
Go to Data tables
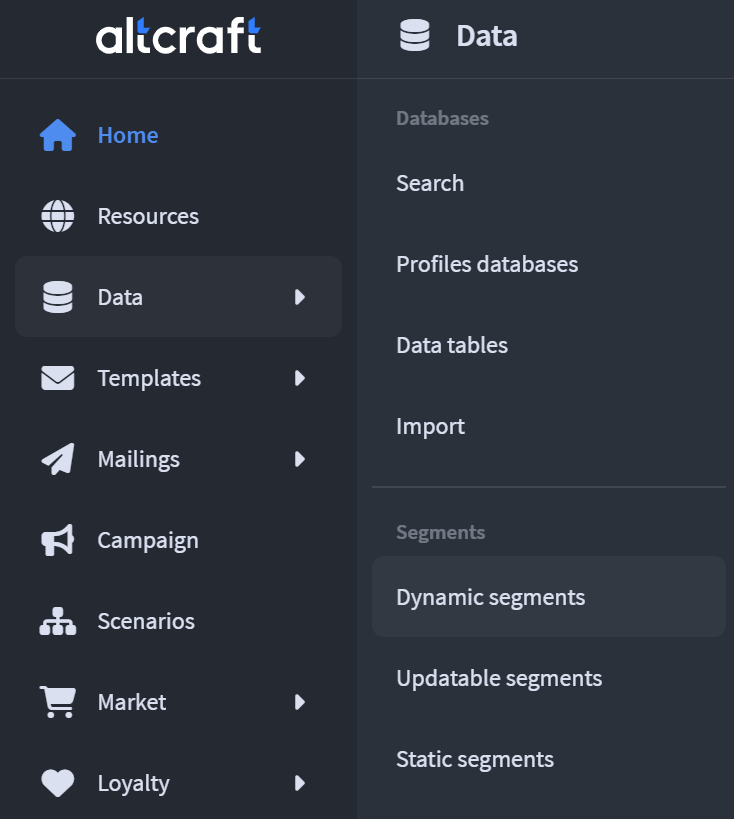(452, 345)
